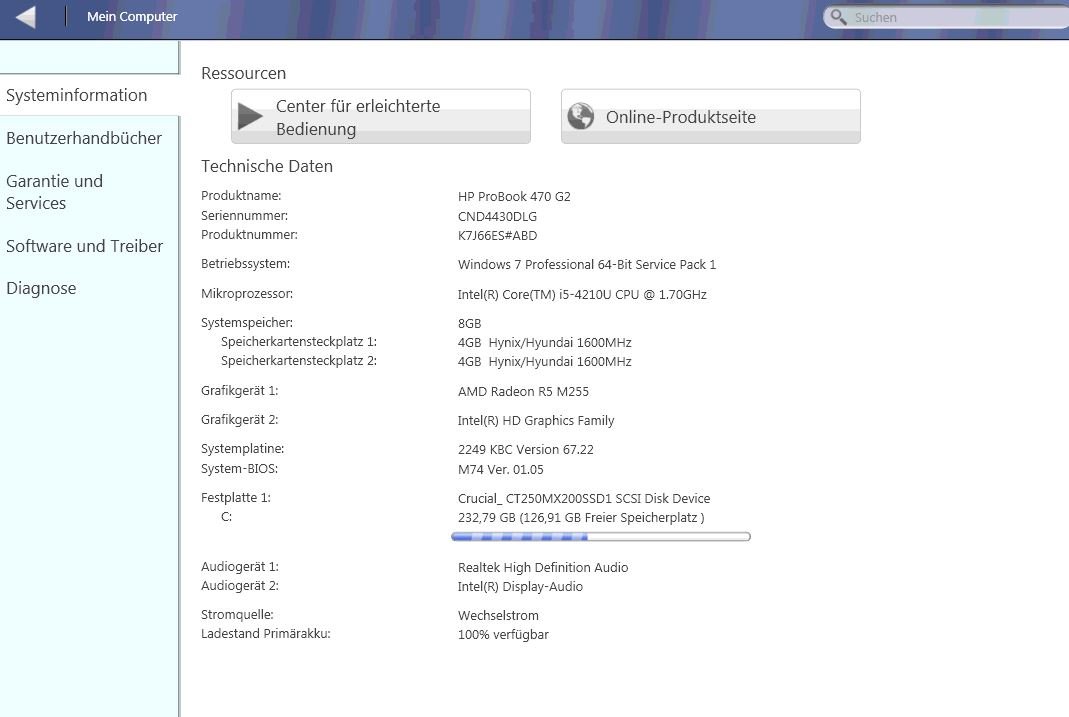Viewport: 1069px width, 717px height.
Task: Click the Speicherkartensteckplatz 2 memory value
Action: (545, 362)
